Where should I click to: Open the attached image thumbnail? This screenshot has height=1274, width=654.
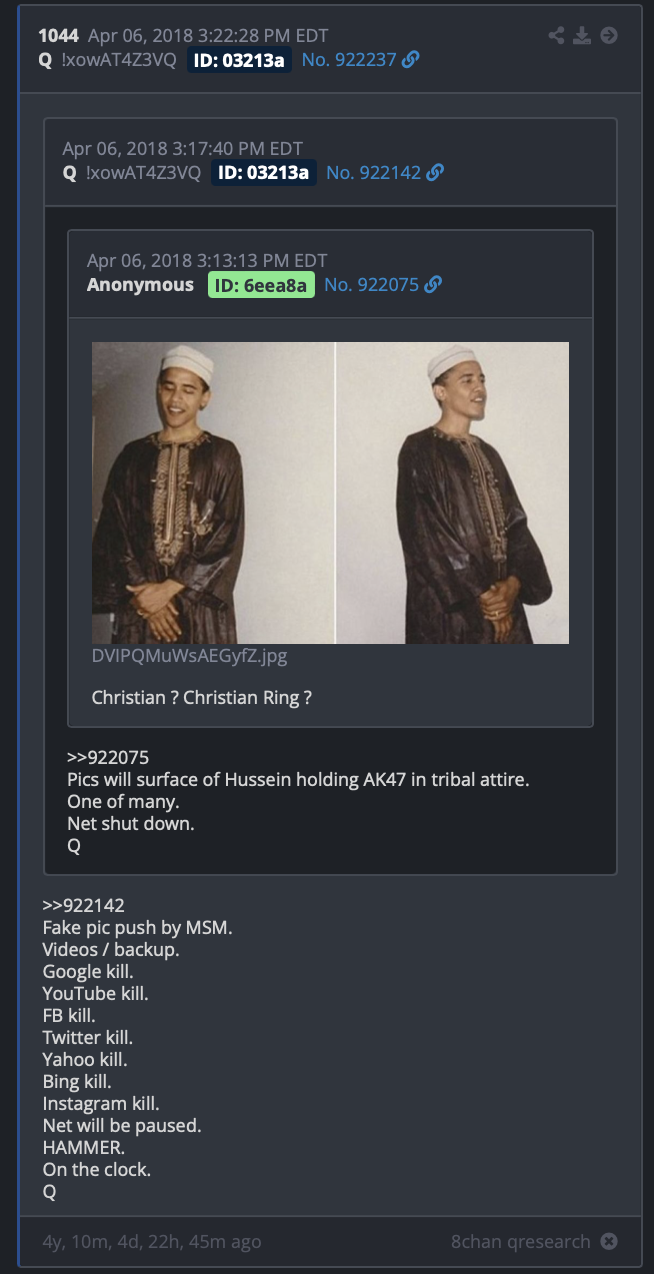pyautogui.click(x=330, y=493)
